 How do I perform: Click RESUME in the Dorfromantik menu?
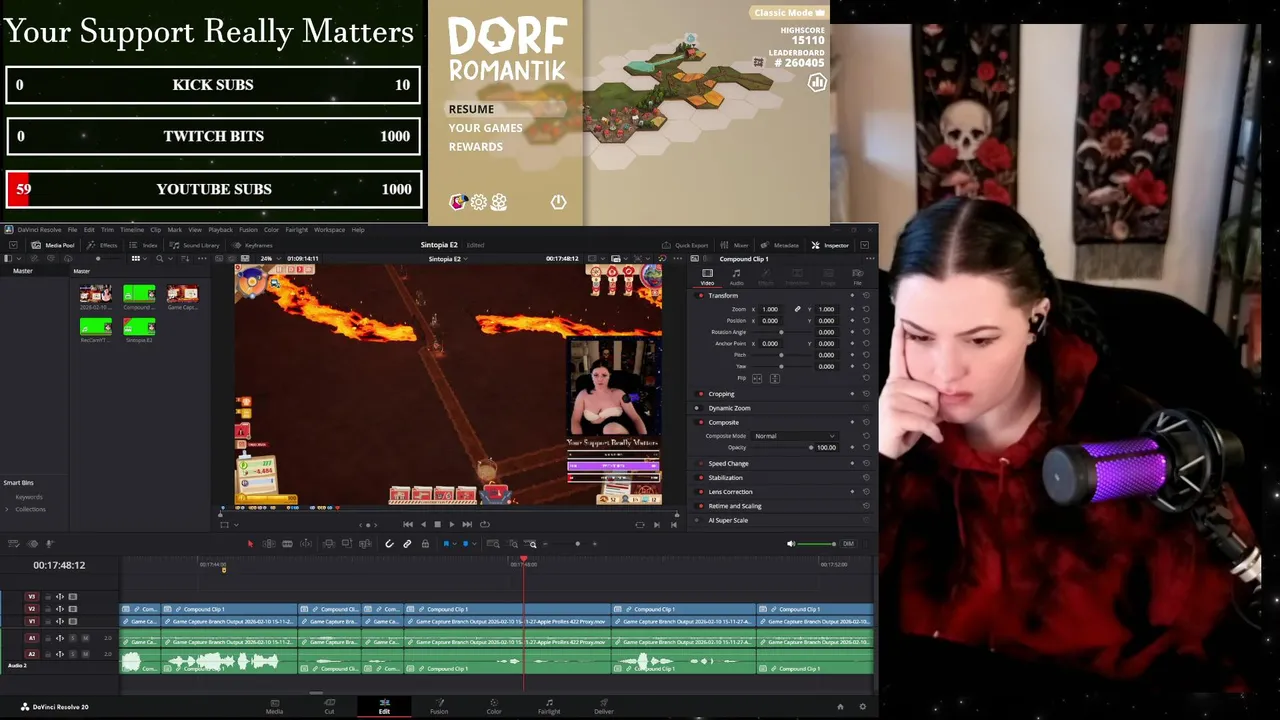pos(471,109)
